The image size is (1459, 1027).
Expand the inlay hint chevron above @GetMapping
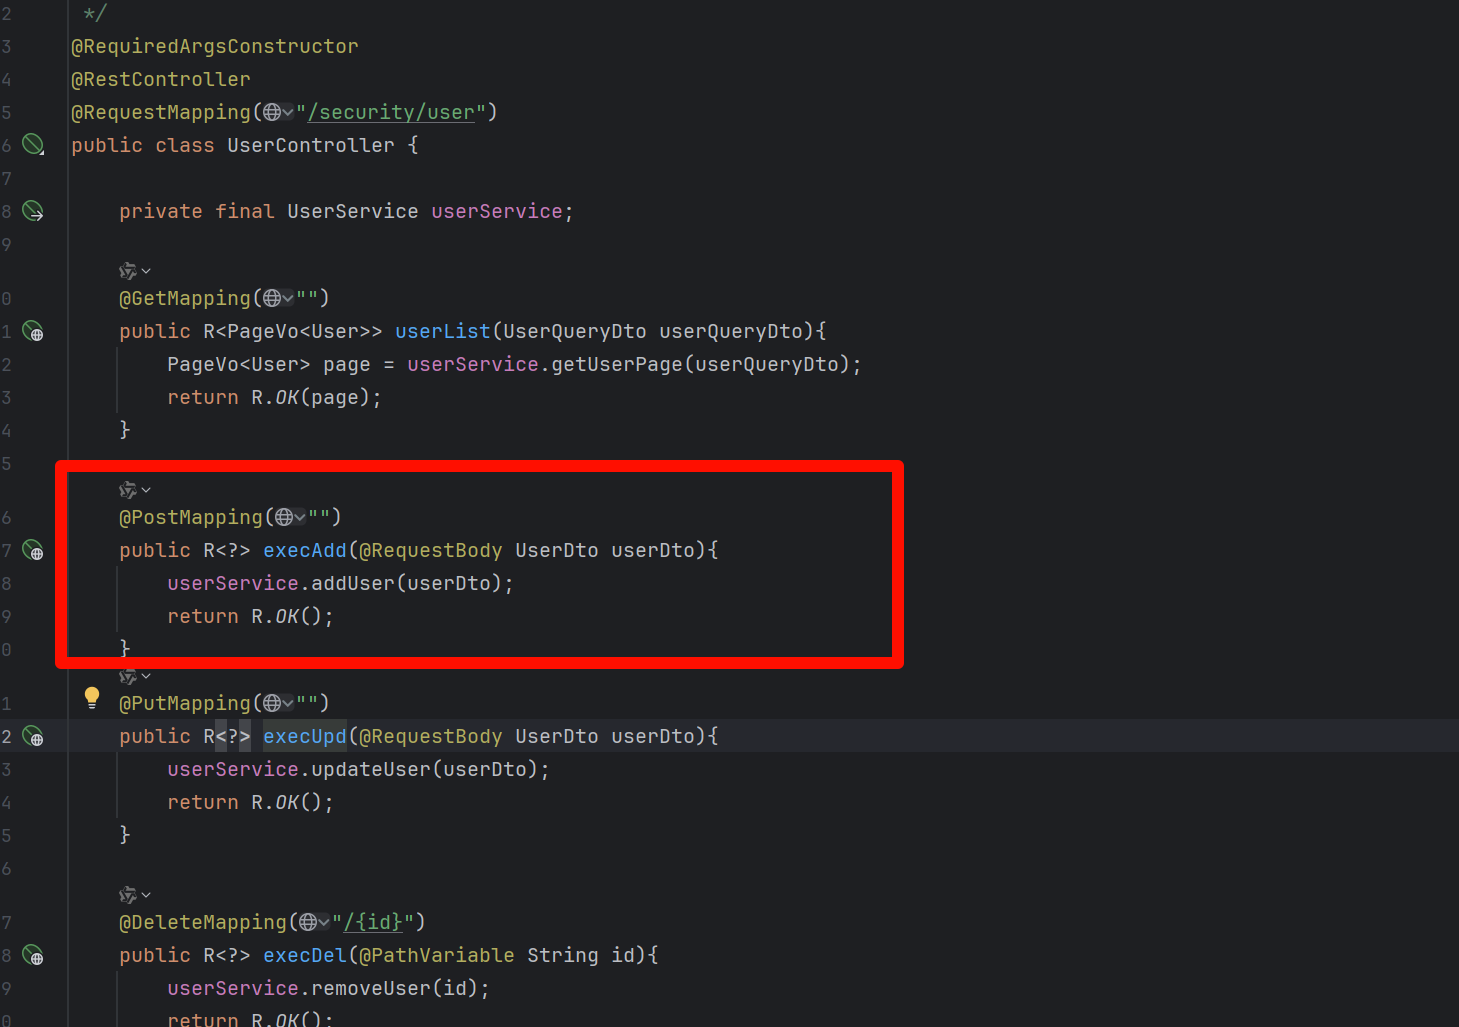pos(146,271)
